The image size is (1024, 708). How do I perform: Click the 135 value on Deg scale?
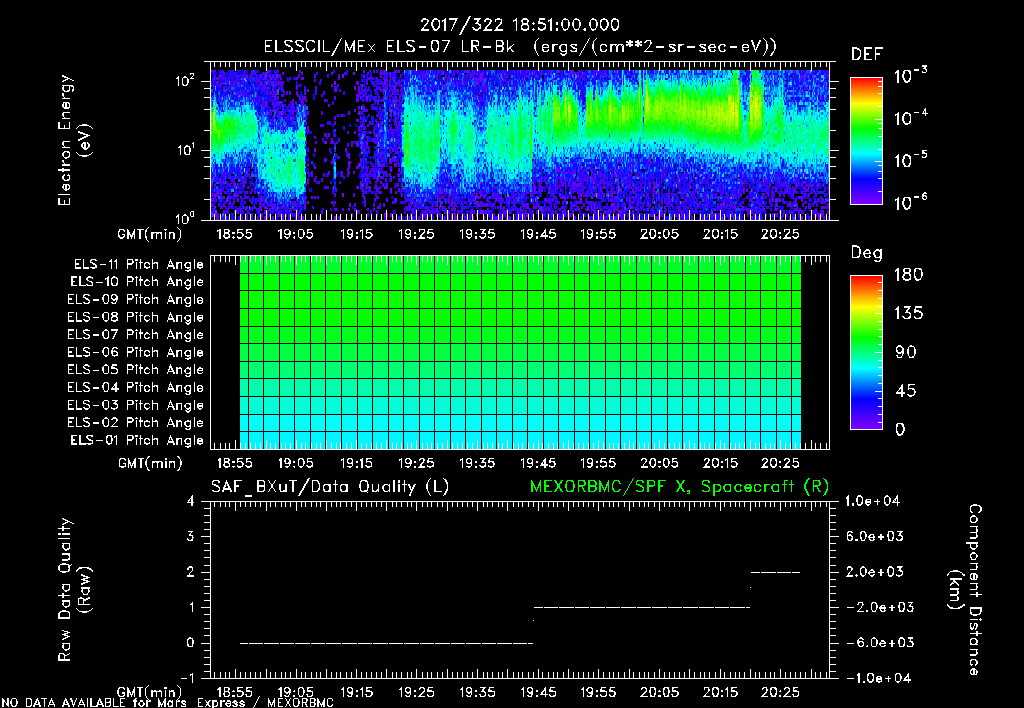pyautogui.click(x=908, y=314)
